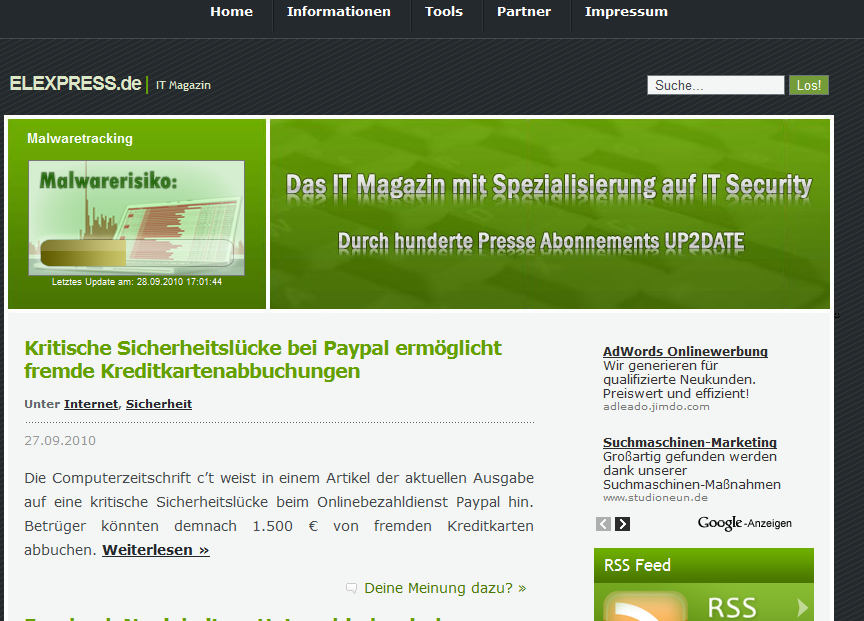This screenshot has height=621, width=864.
Task: Click the IT Security magazine banner
Action: [549, 214]
